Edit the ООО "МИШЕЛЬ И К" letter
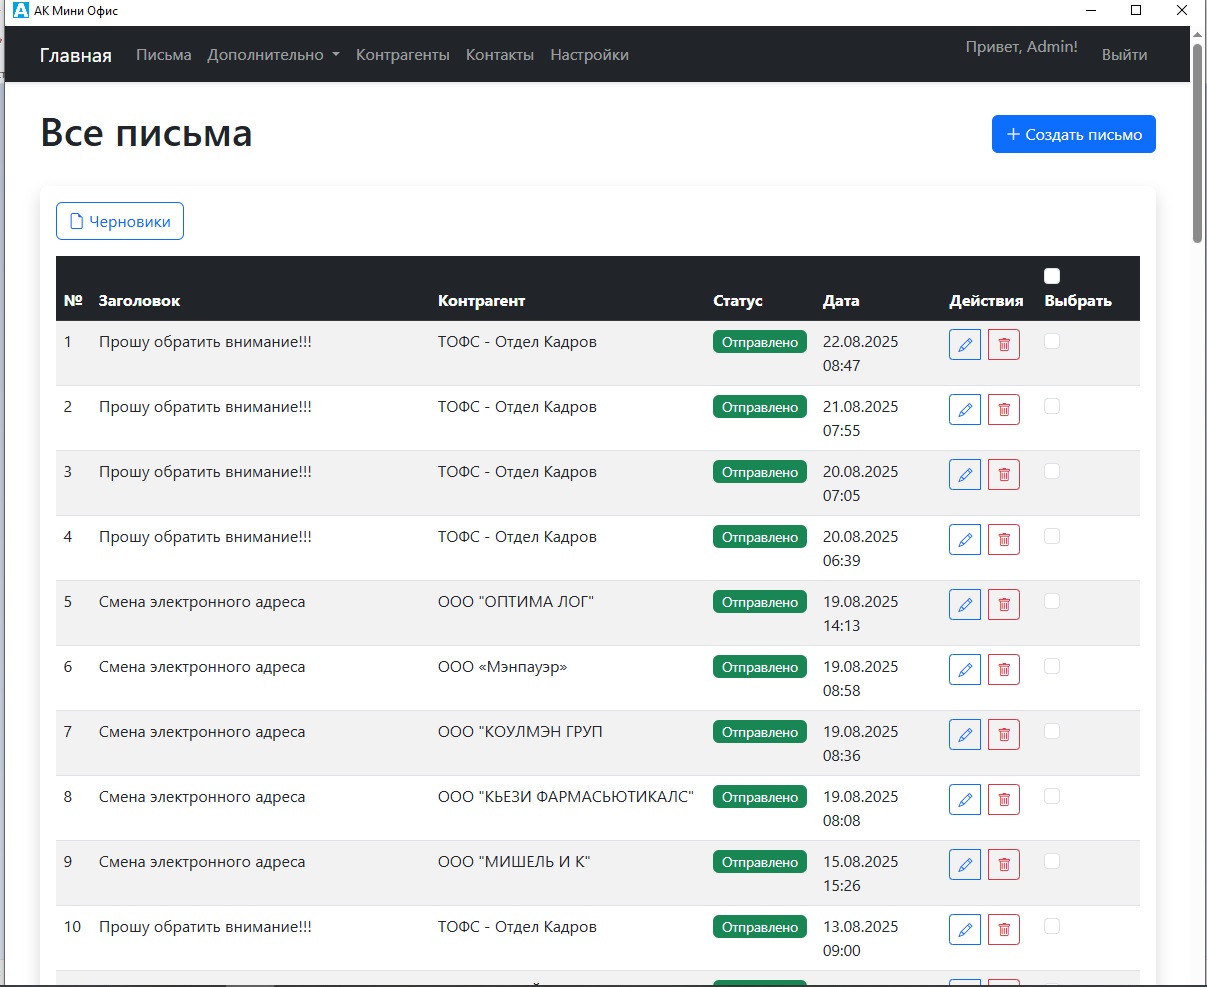Viewport: 1207px width, 987px height. pyautogui.click(x=965, y=865)
